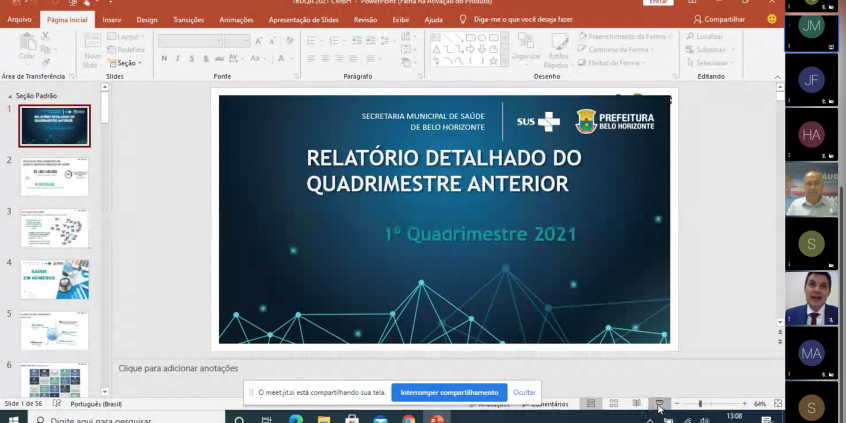Viewport: 846px width, 423px height.
Task: Select the oval shape in shapes gallery
Action: click(482, 38)
